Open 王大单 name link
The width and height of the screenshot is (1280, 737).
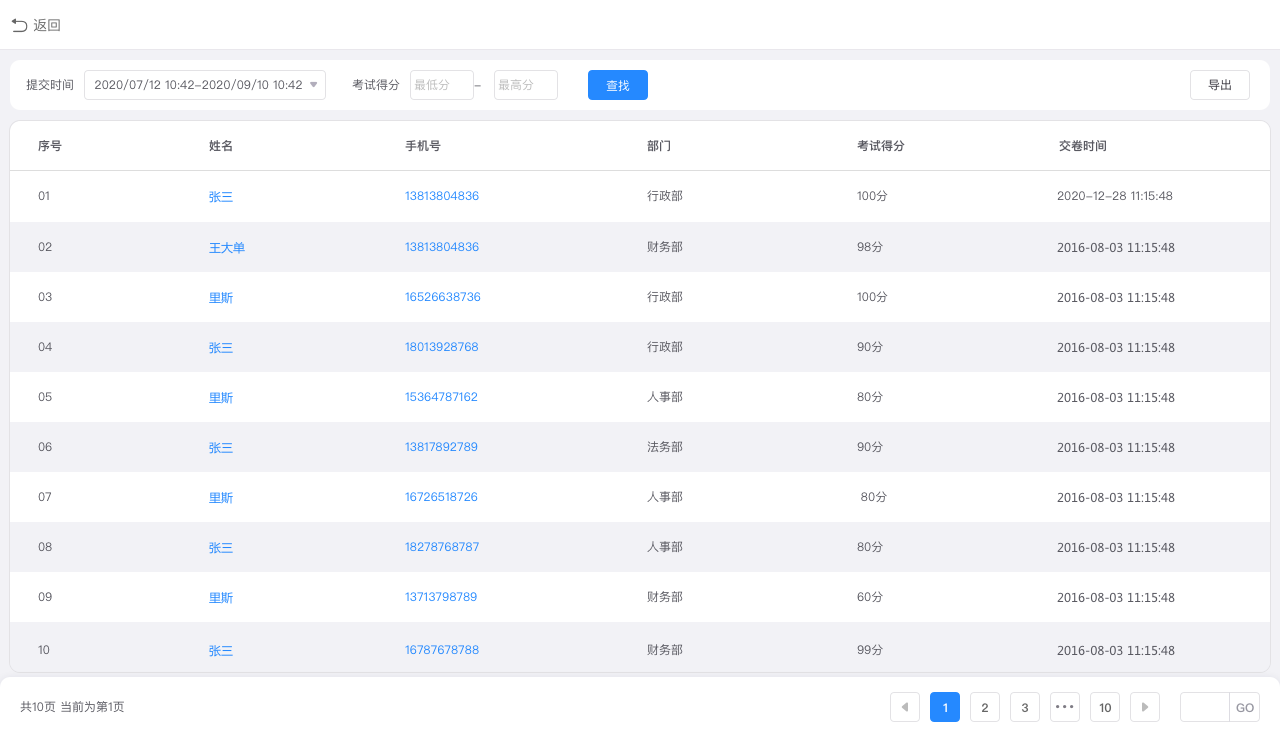[226, 248]
